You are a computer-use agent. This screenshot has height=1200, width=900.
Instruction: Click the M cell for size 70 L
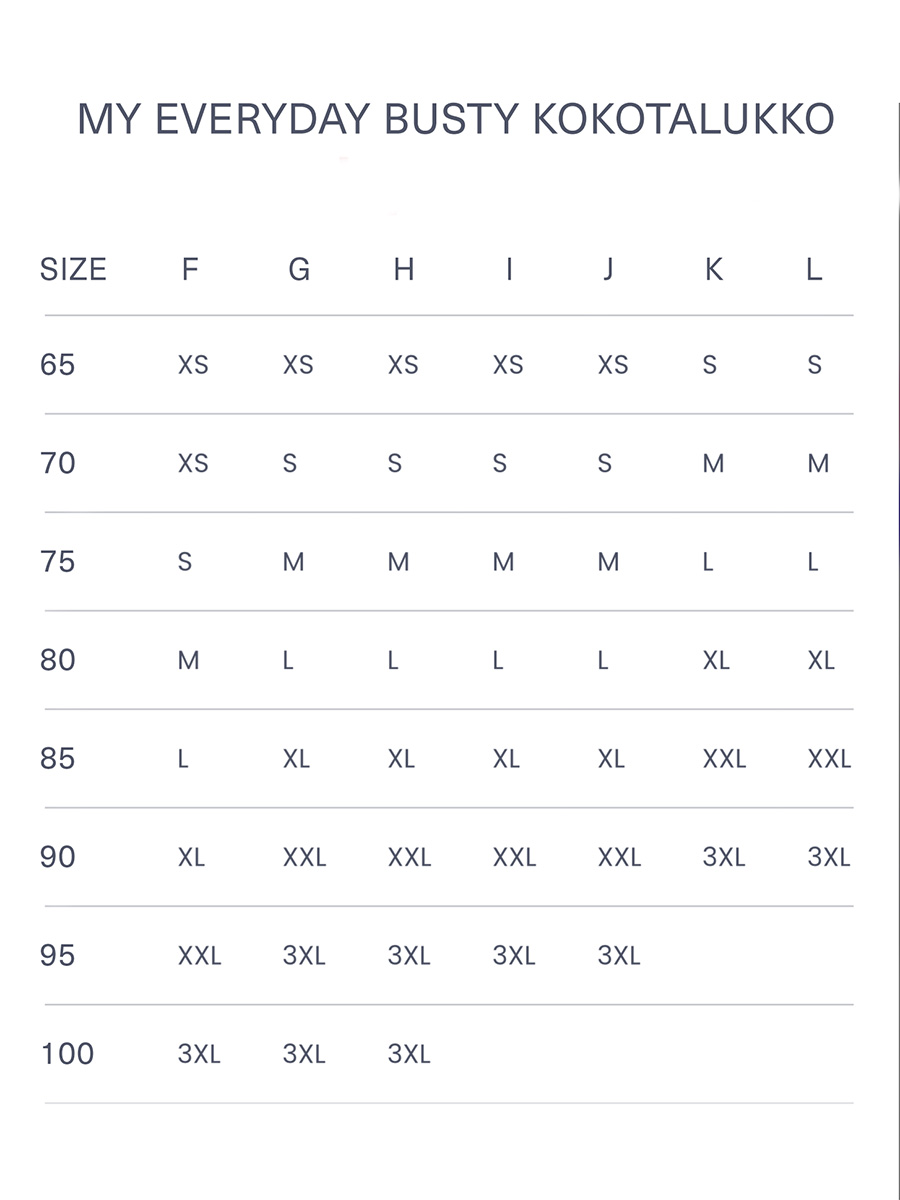coord(818,464)
